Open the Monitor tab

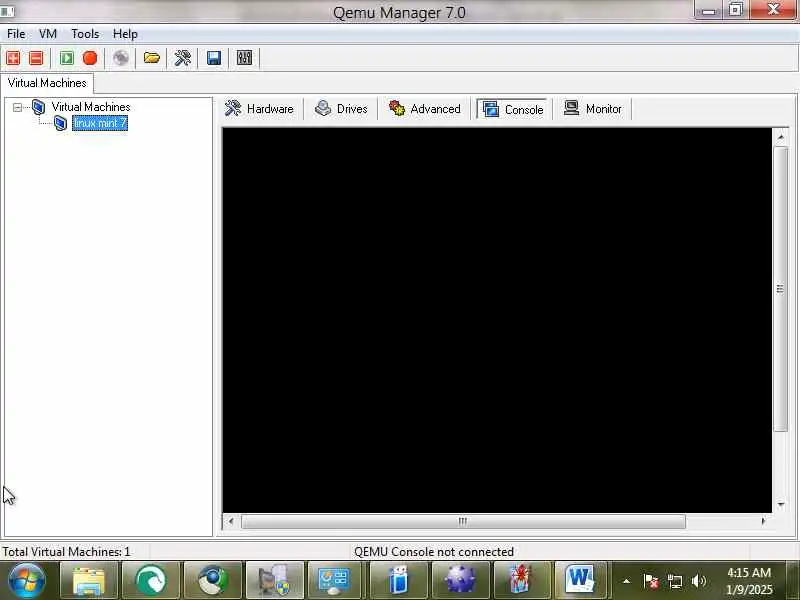click(x=593, y=109)
